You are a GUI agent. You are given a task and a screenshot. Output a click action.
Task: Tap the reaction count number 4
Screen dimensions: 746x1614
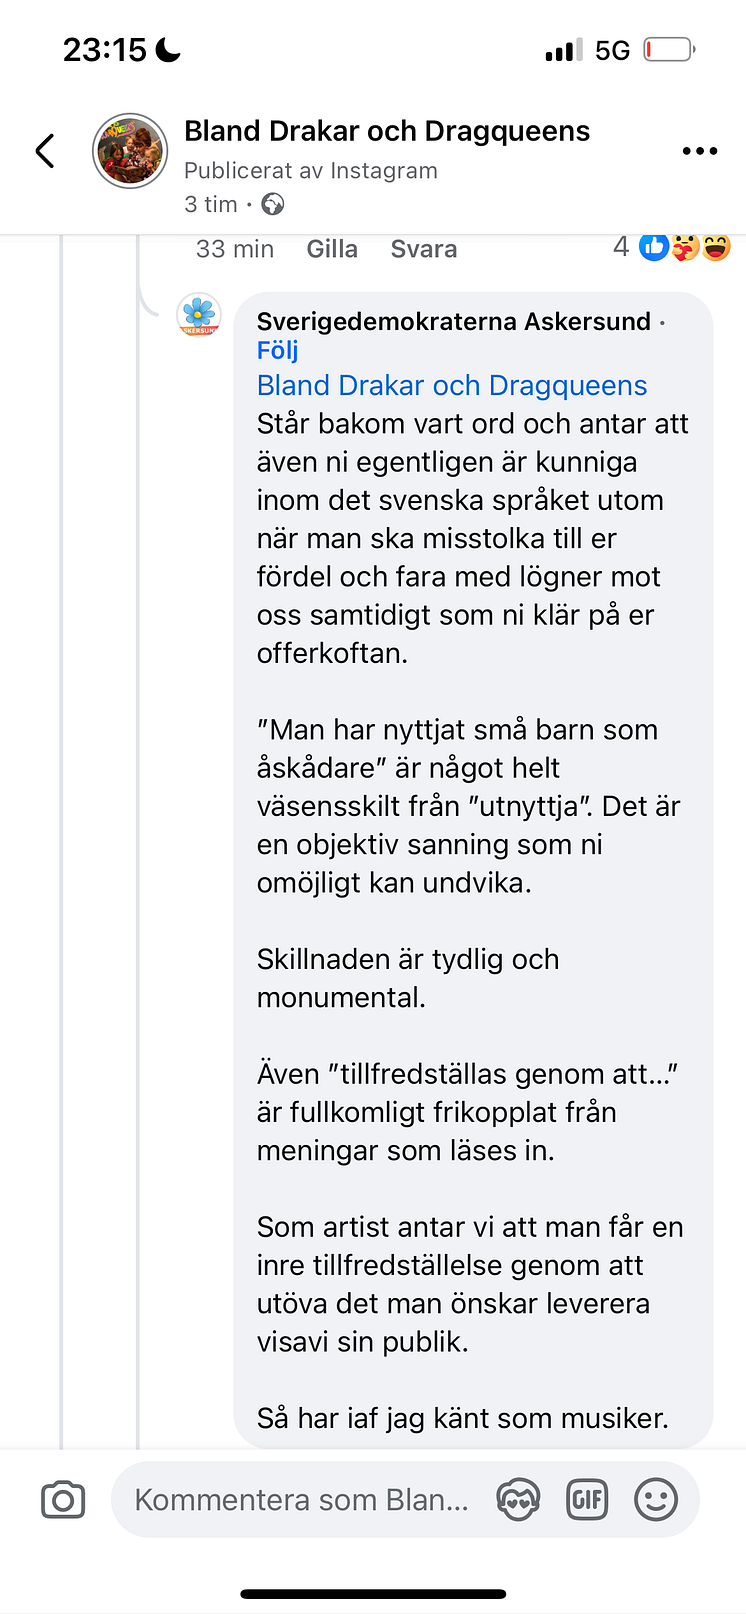coord(621,247)
